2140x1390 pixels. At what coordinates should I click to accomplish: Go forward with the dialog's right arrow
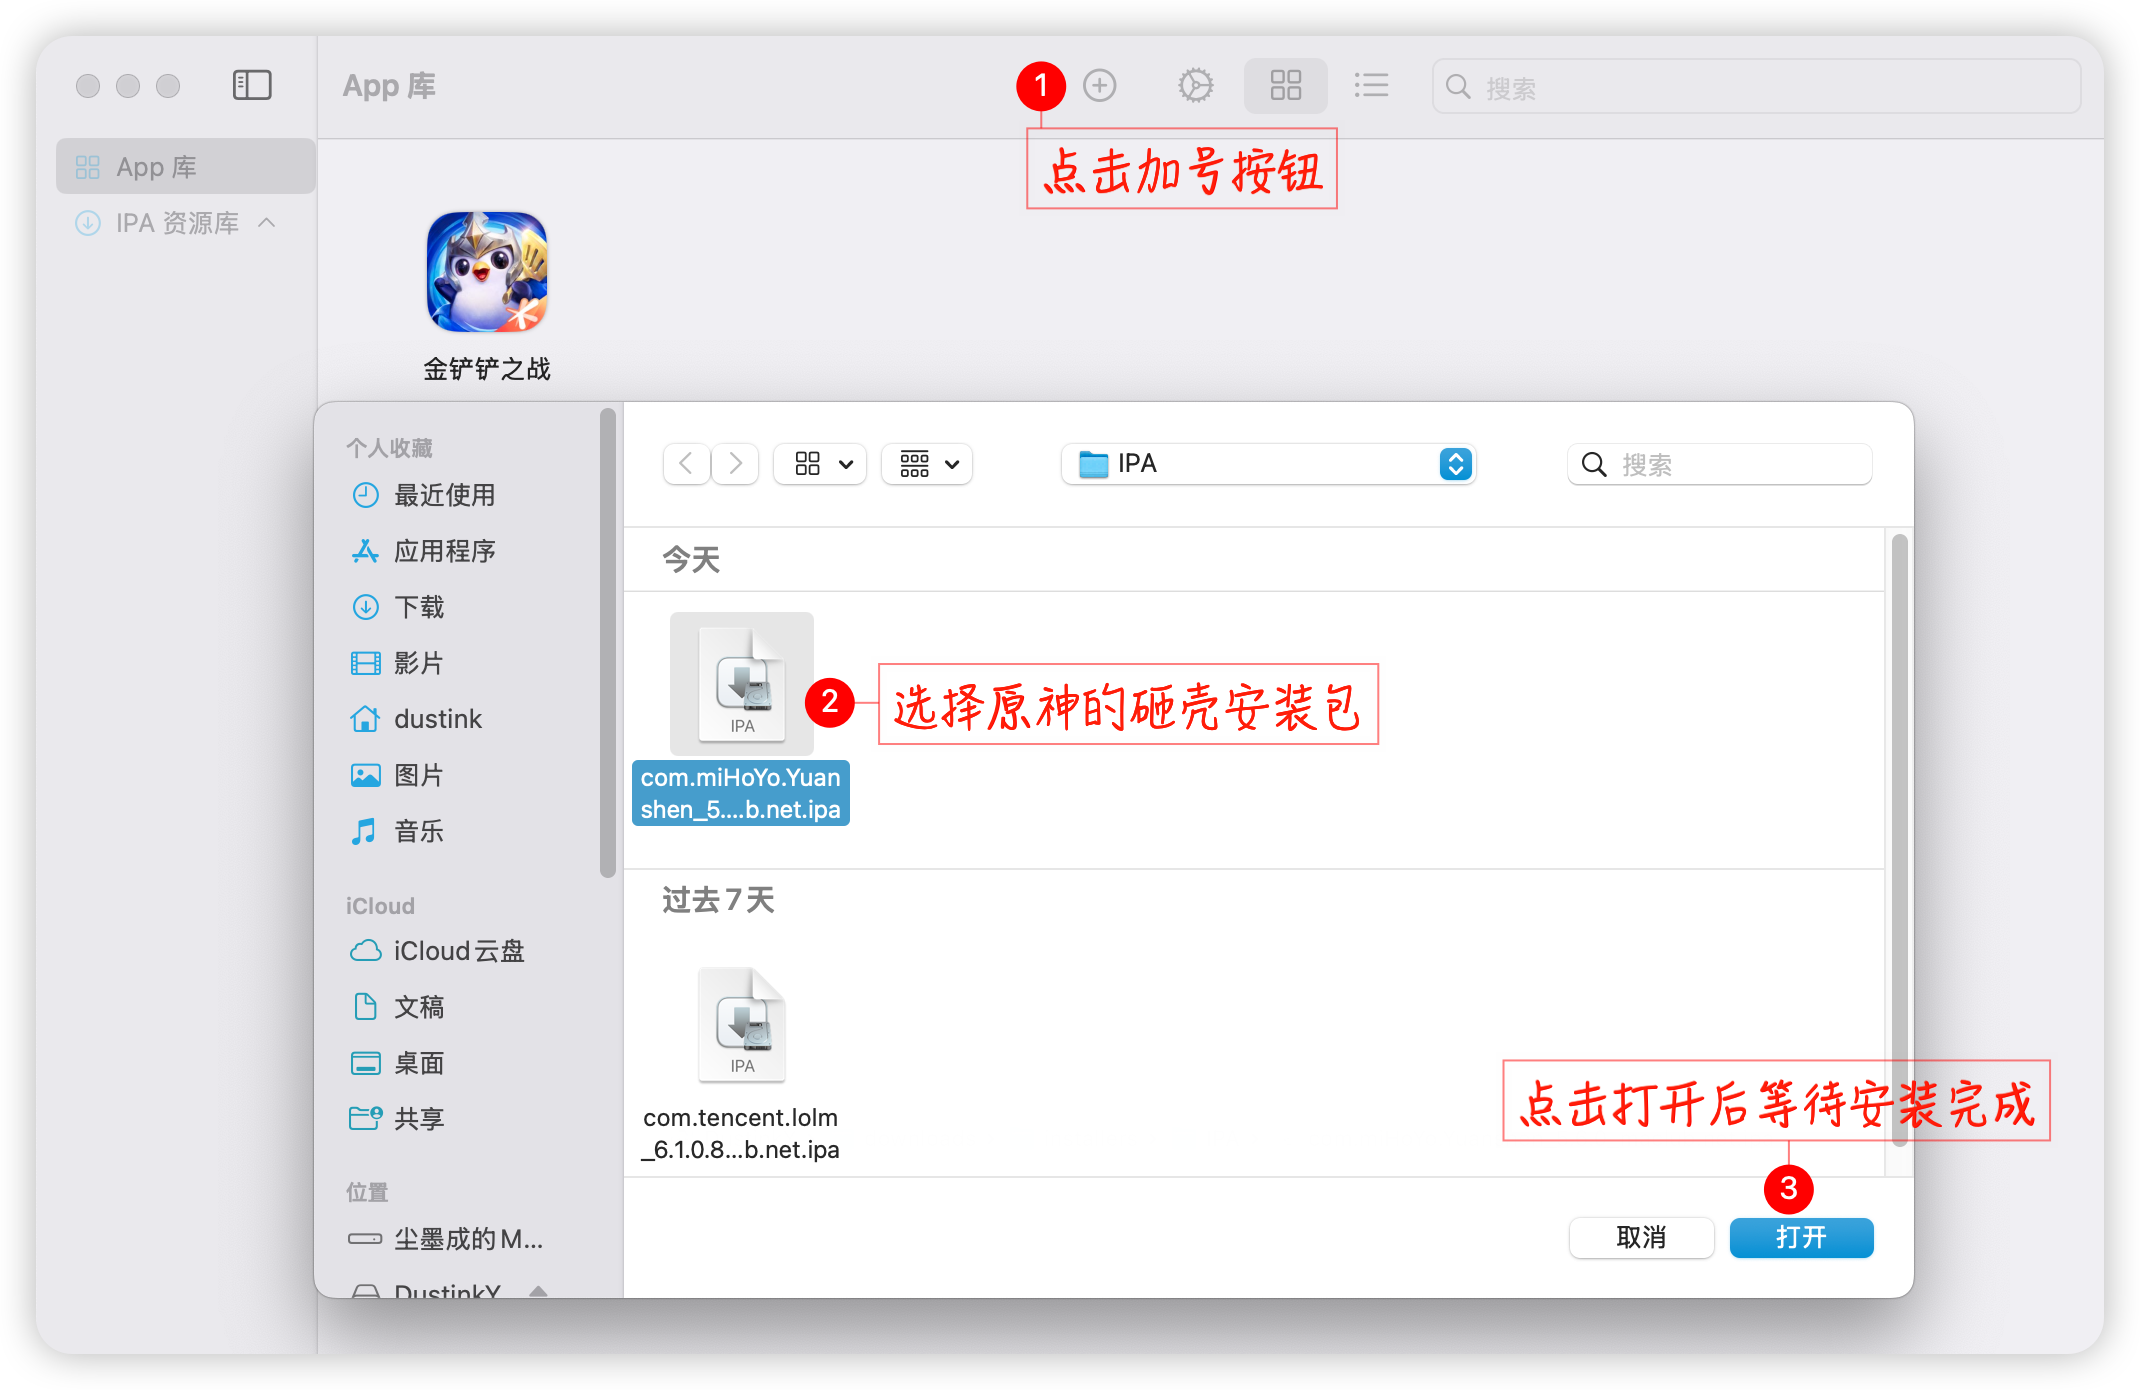coord(735,464)
